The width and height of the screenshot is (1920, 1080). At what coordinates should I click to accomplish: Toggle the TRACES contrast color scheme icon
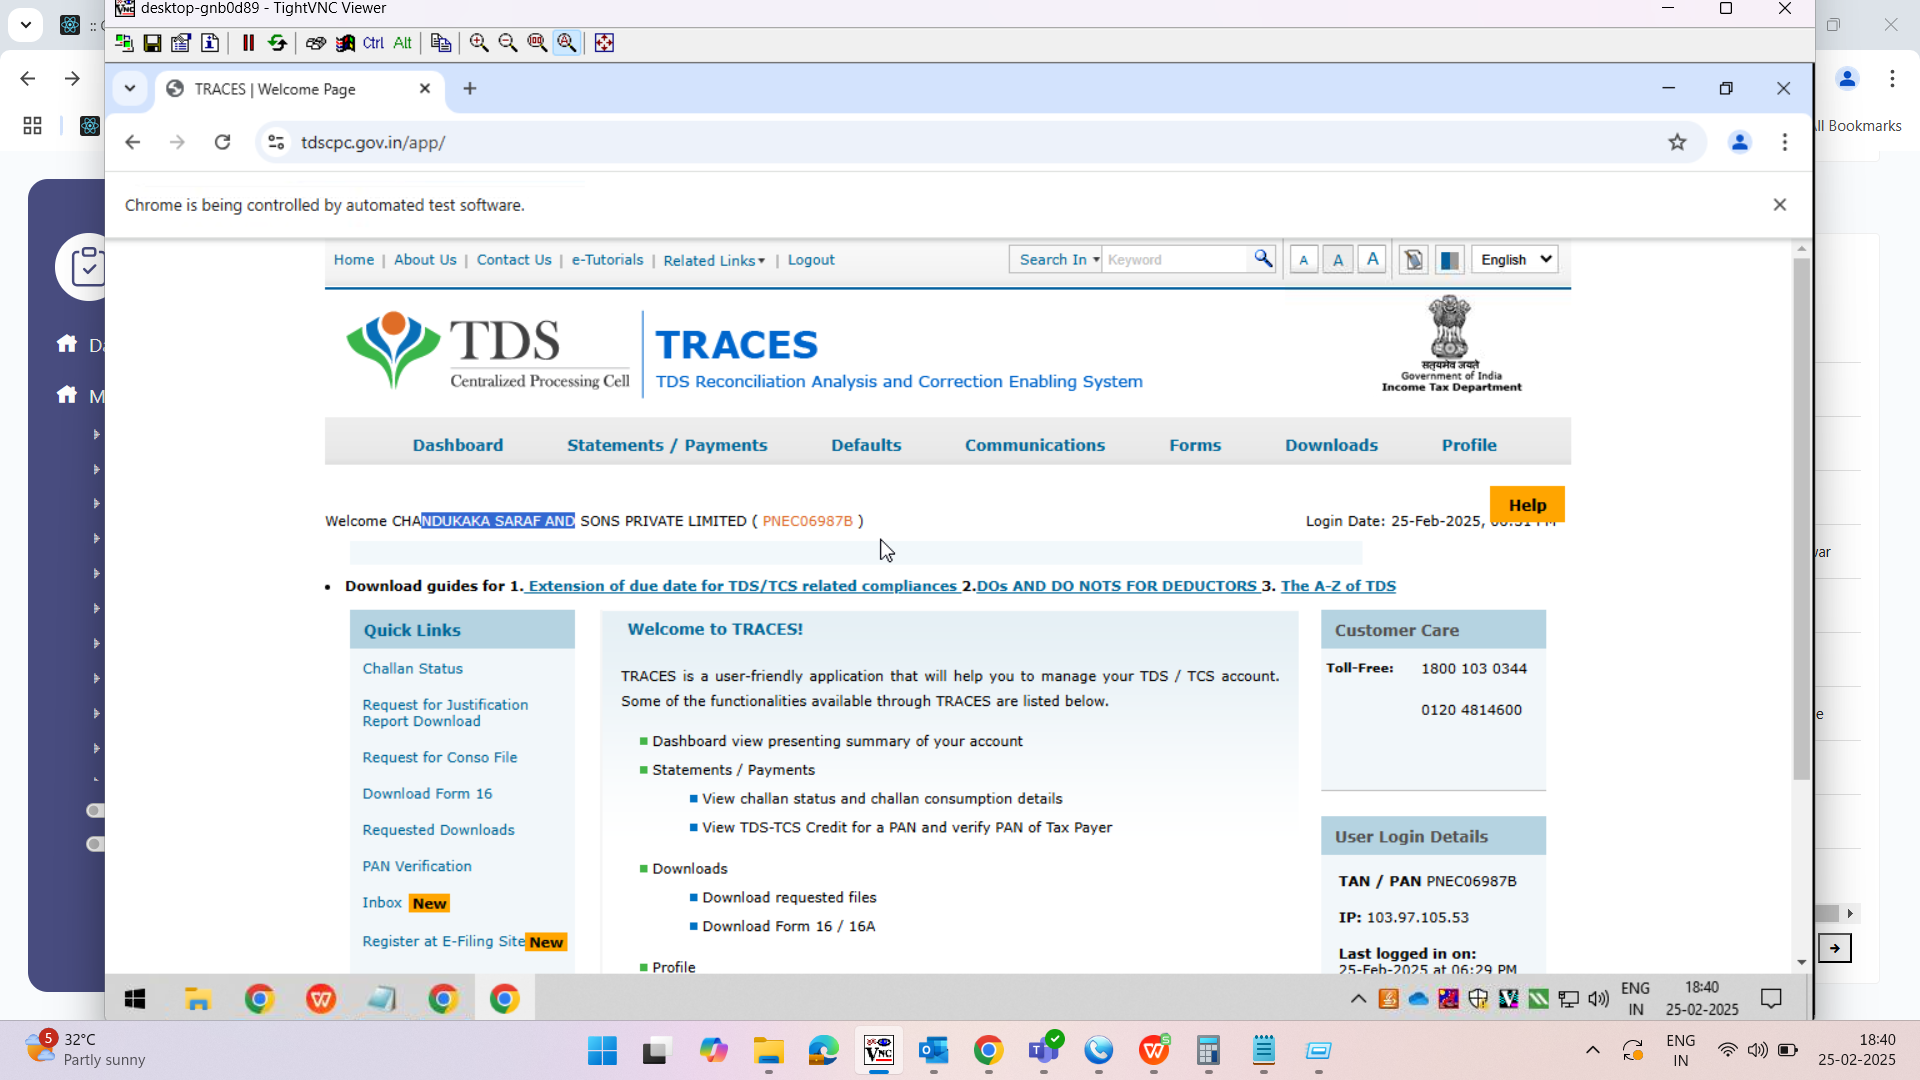point(1449,260)
